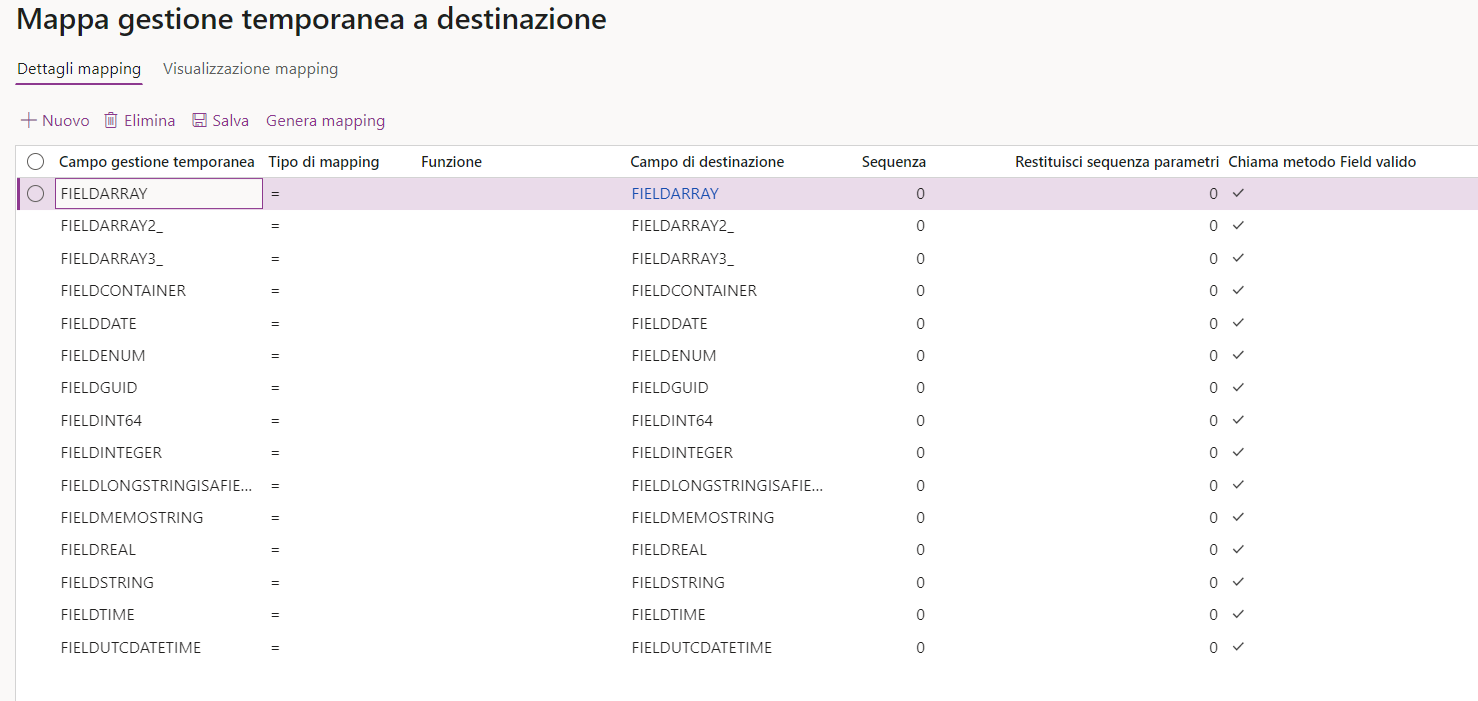
Task: Run 'Genera mapping'
Action: [x=325, y=120]
